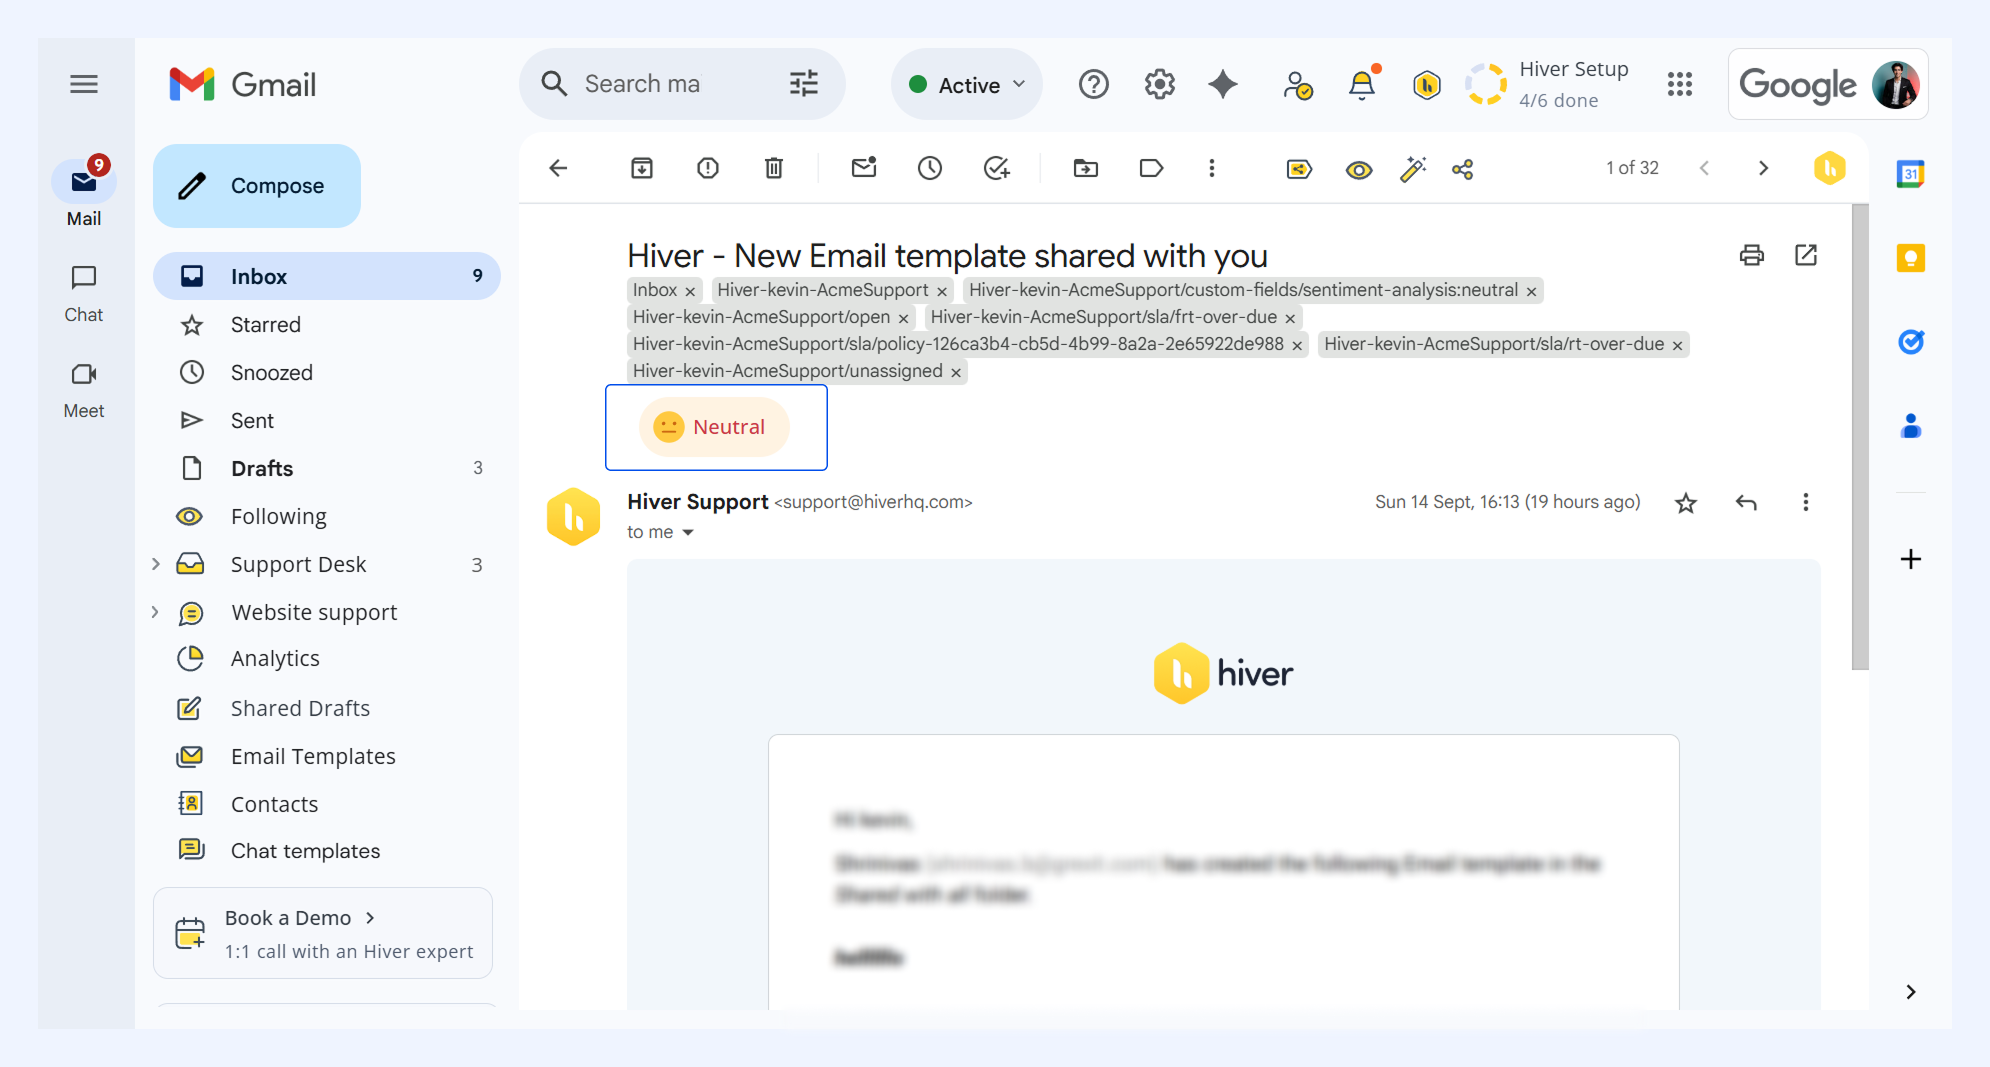Viewport: 1990px width, 1067px height.
Task: Open the main menu hamburger icon
Action: click(84, 84)
